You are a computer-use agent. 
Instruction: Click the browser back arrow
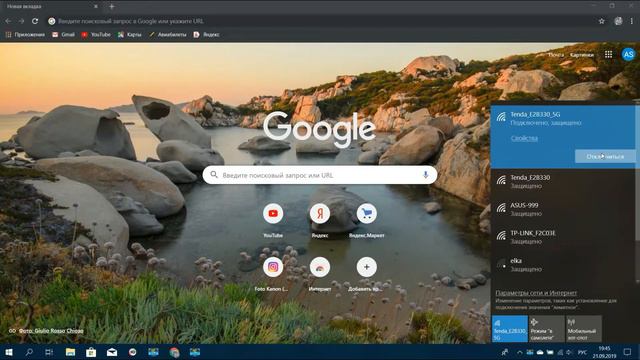(x=8, y=21)
